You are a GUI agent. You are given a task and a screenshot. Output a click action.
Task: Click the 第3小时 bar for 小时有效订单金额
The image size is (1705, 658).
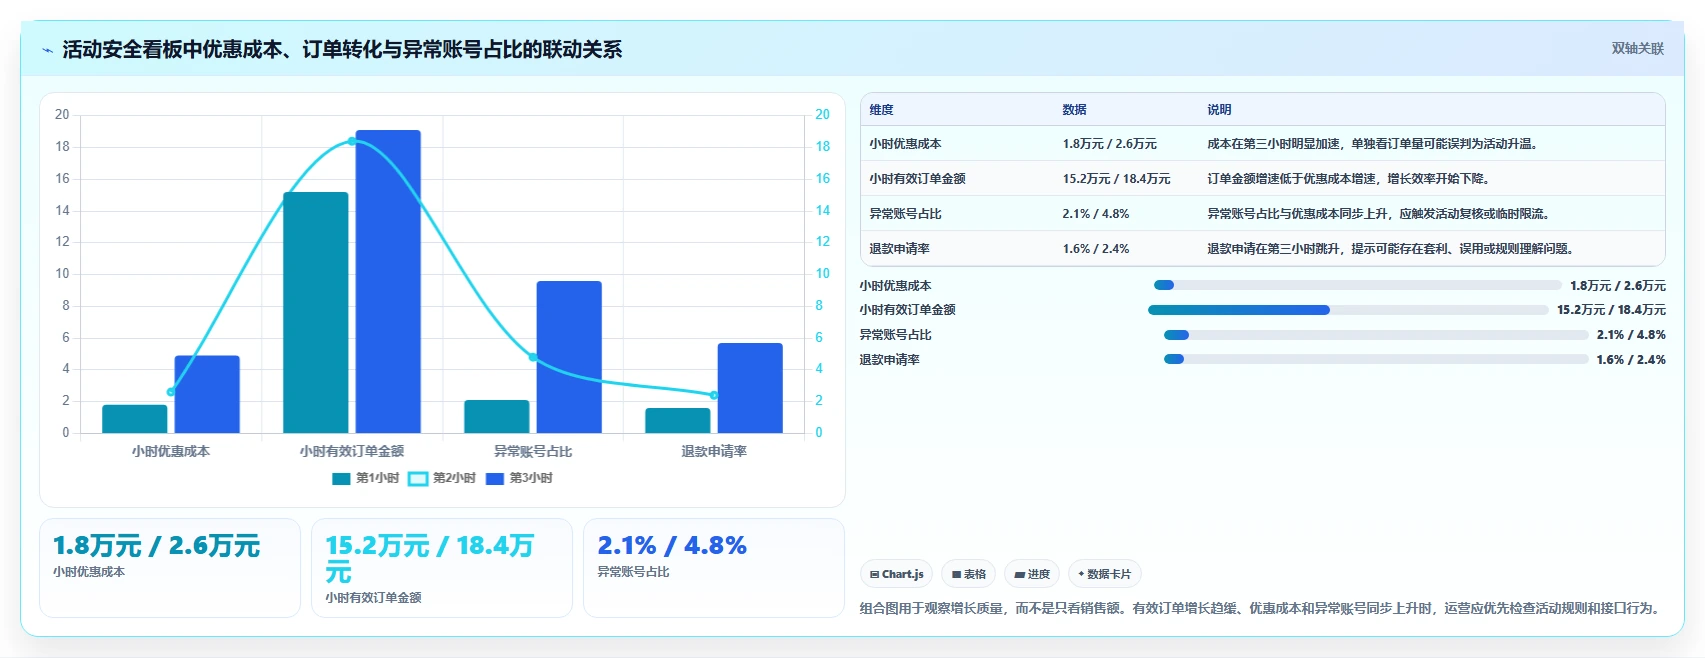388,282
